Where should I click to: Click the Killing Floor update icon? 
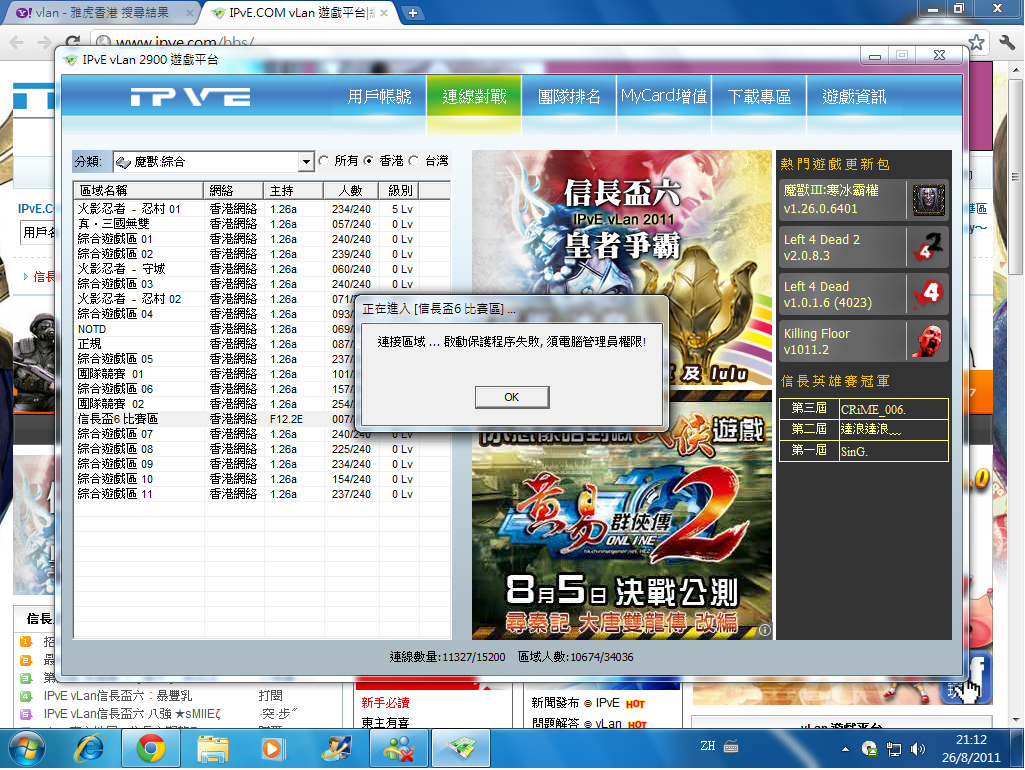[928, 341]
